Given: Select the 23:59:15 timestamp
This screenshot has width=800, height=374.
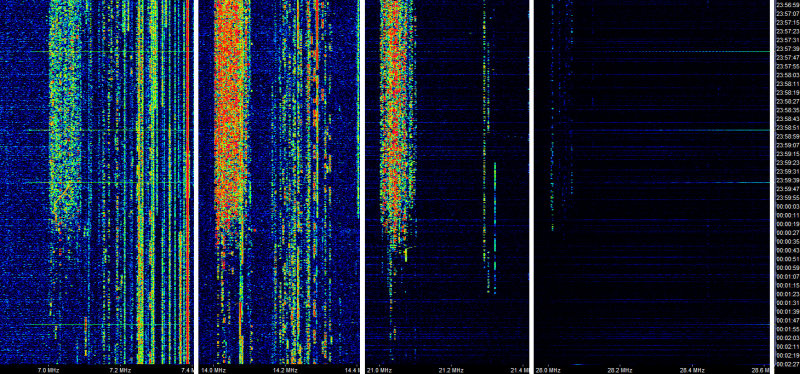Looking at the screenshot, I should 787,154.
